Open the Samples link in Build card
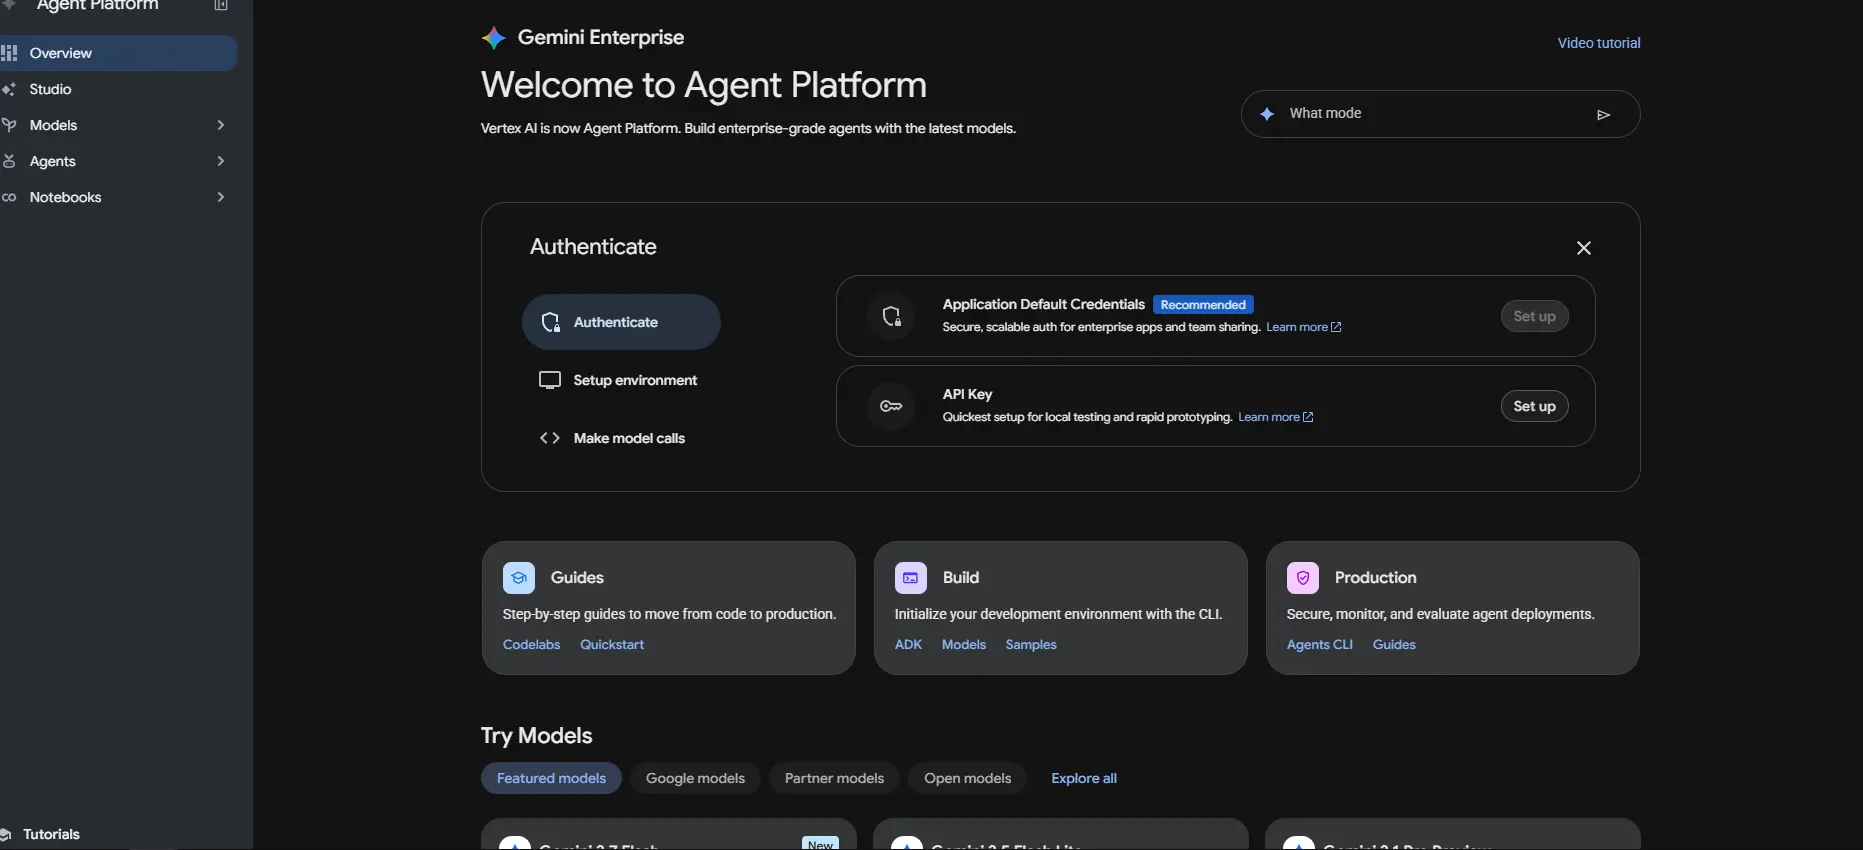Image resolution: width=1863 pixels, height=850 pixels. point(1031,645)
